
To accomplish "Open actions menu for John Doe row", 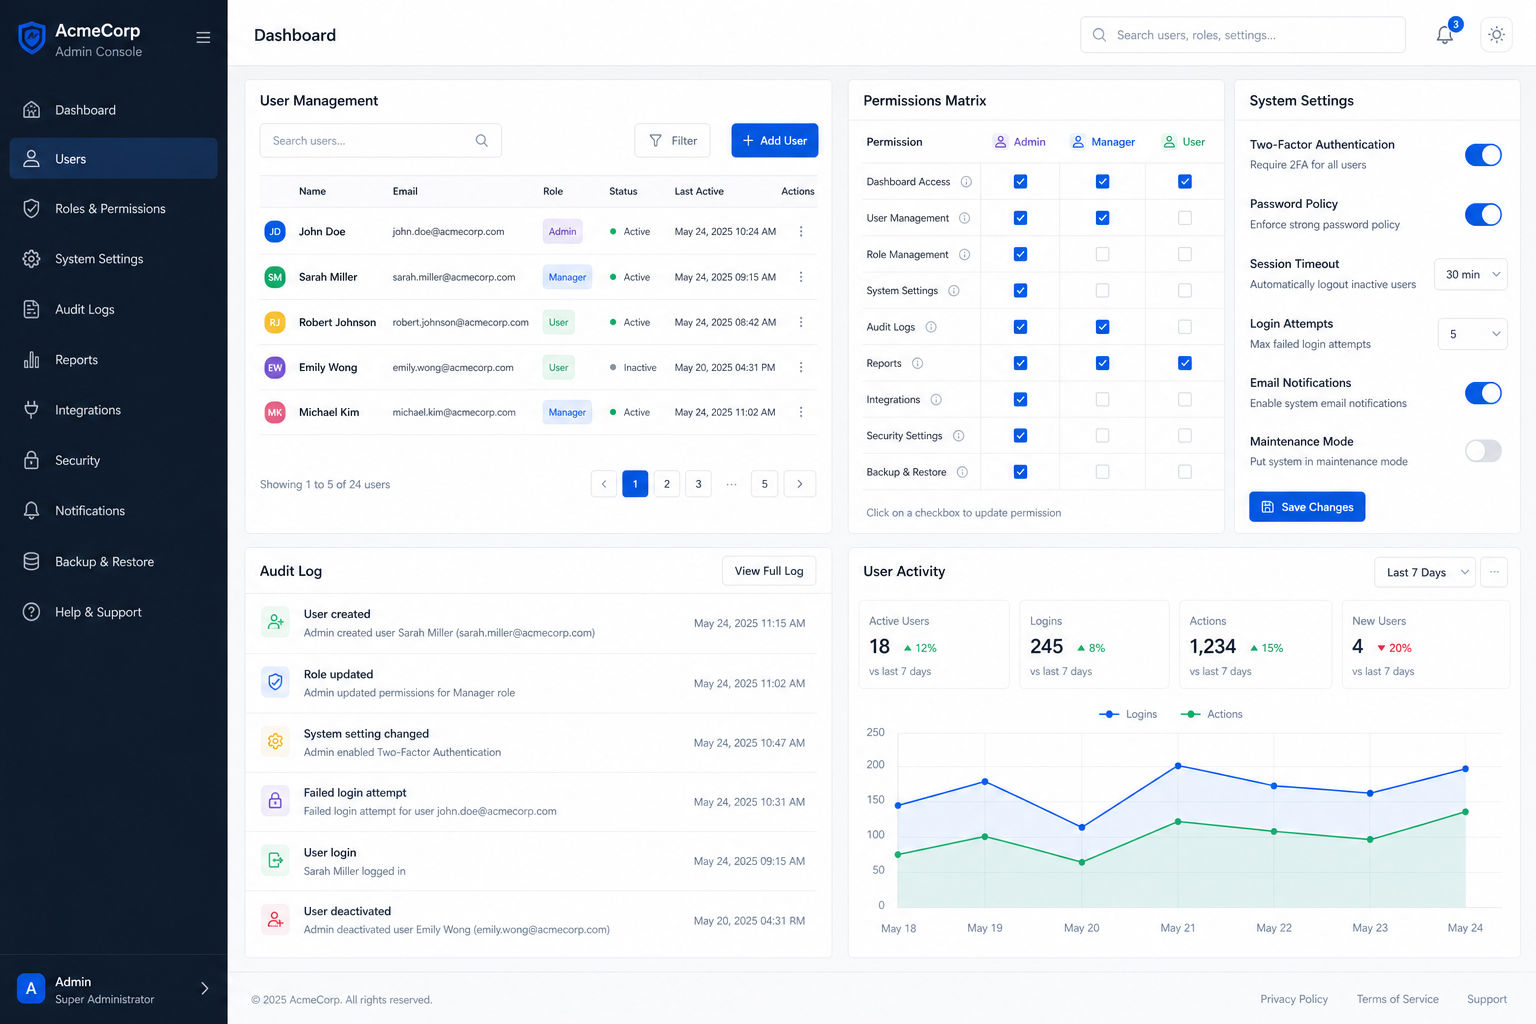I will [801, 231].
